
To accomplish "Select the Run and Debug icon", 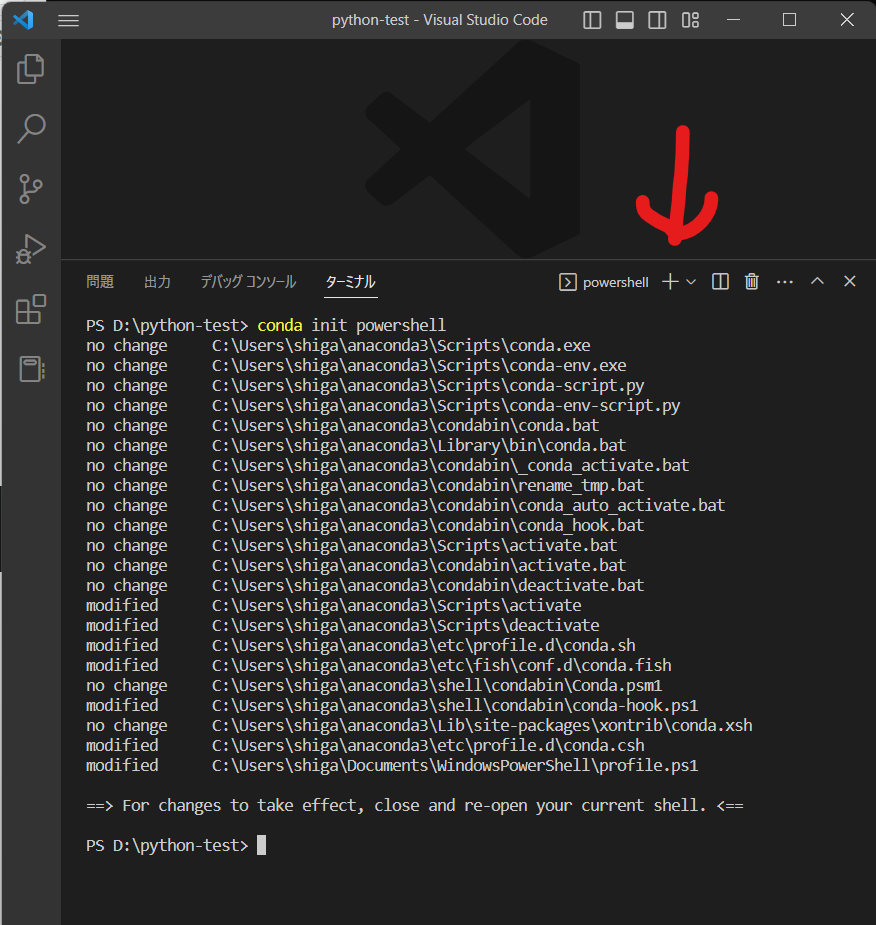I will click(x=30, y=249).
